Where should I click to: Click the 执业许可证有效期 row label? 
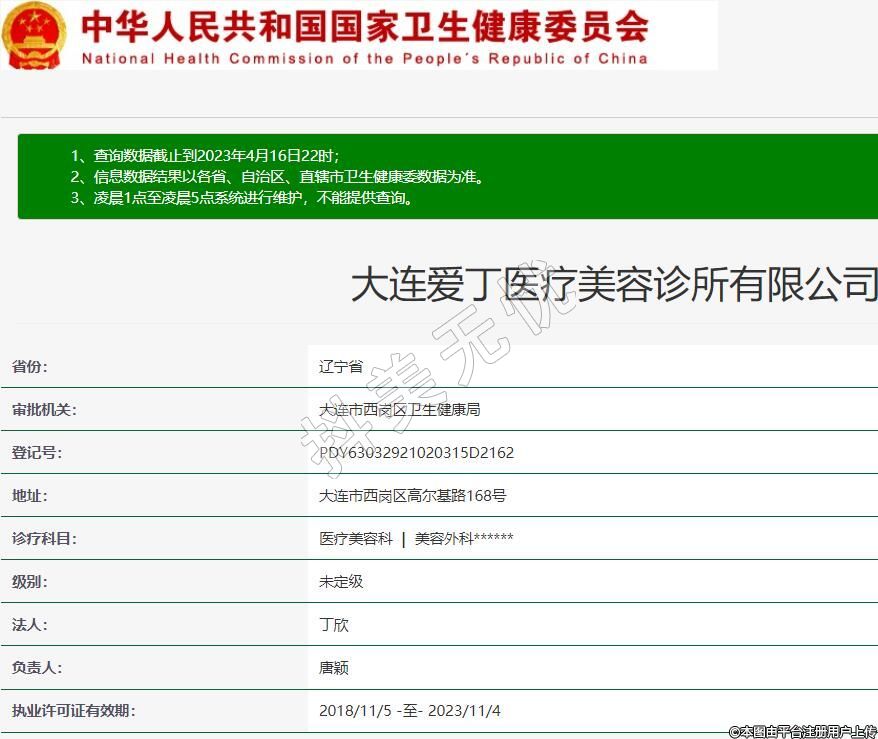73,711
